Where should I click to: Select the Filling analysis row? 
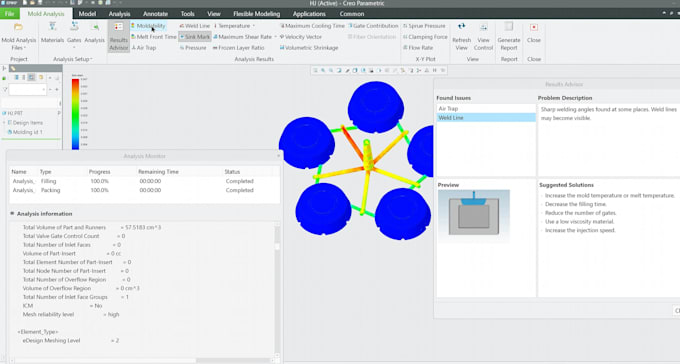144,181
